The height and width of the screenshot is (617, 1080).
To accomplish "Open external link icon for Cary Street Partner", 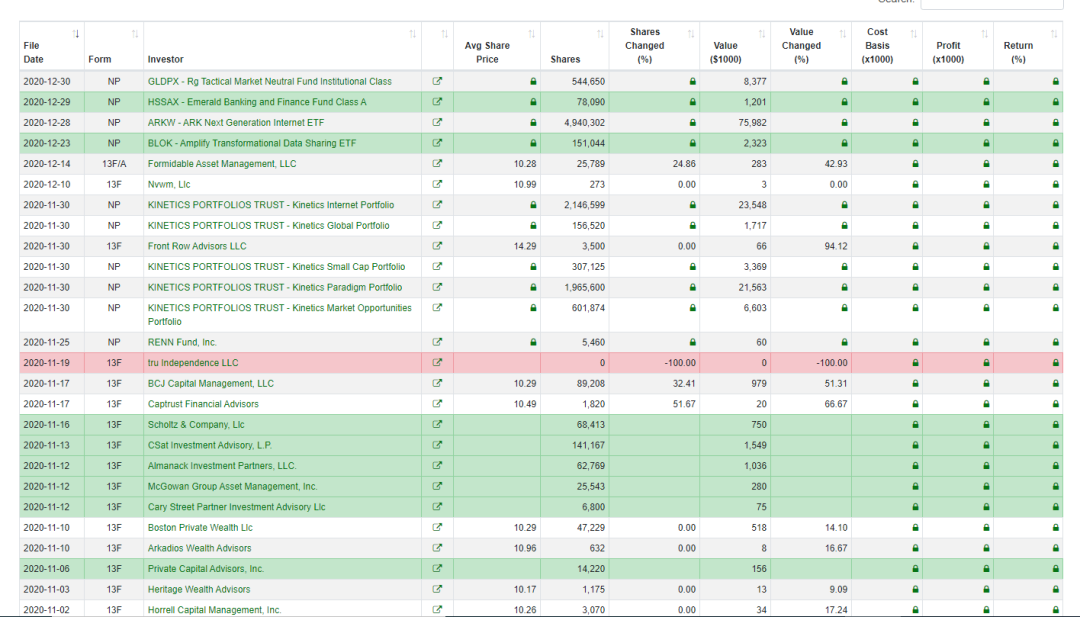I will 437,508.
